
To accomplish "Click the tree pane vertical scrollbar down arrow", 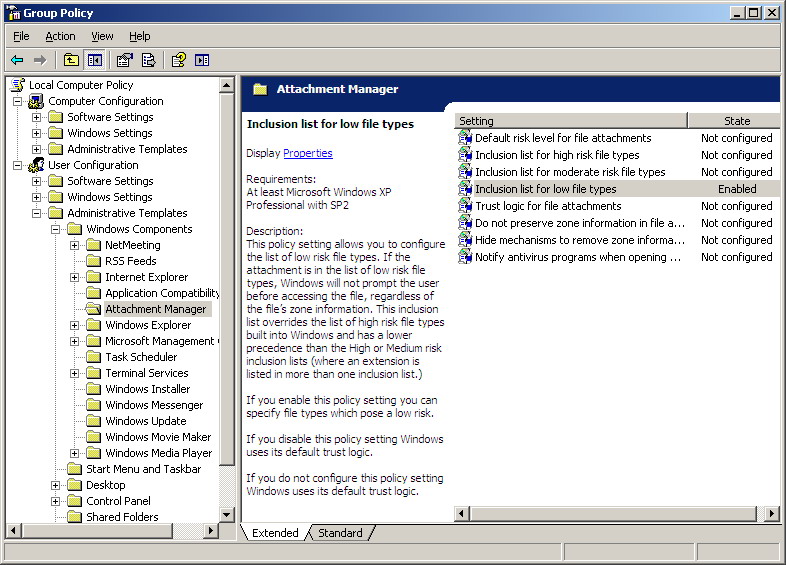I will tap(227, 515).
